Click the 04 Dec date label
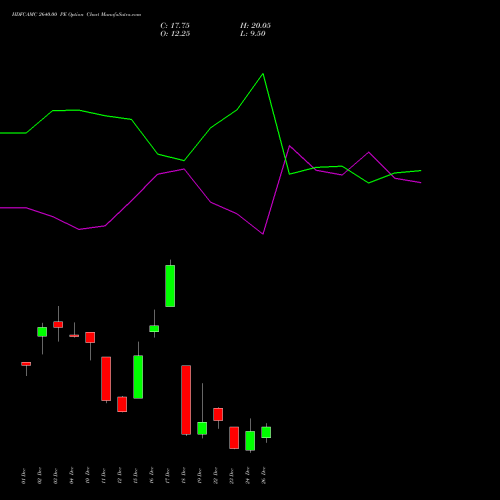This screenshot has width=500, height=500. [x=71, y=476]
